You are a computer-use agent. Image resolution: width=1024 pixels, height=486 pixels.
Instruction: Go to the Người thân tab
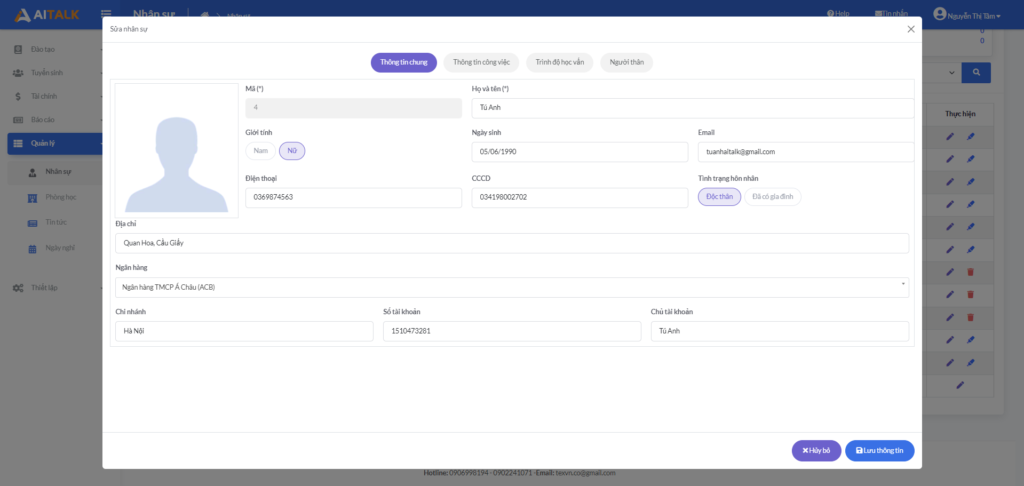click(x=626, y=62)
